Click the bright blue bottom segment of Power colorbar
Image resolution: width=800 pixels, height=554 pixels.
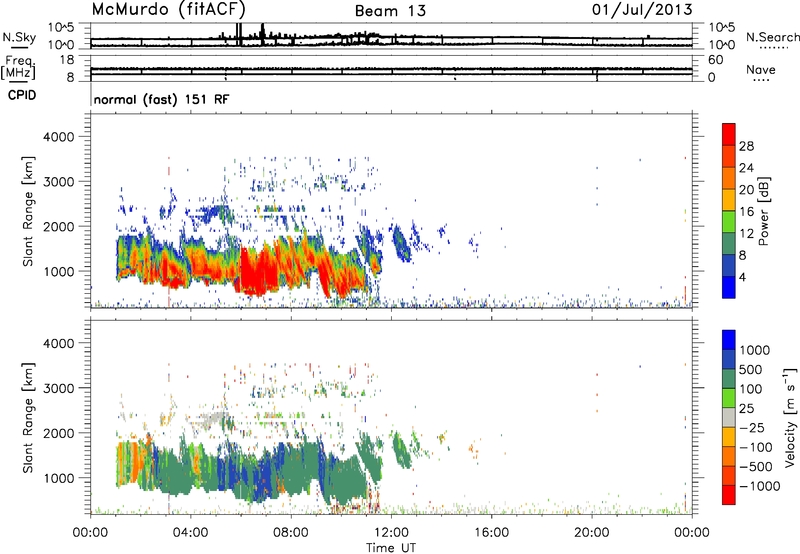(x=729, y=287)
